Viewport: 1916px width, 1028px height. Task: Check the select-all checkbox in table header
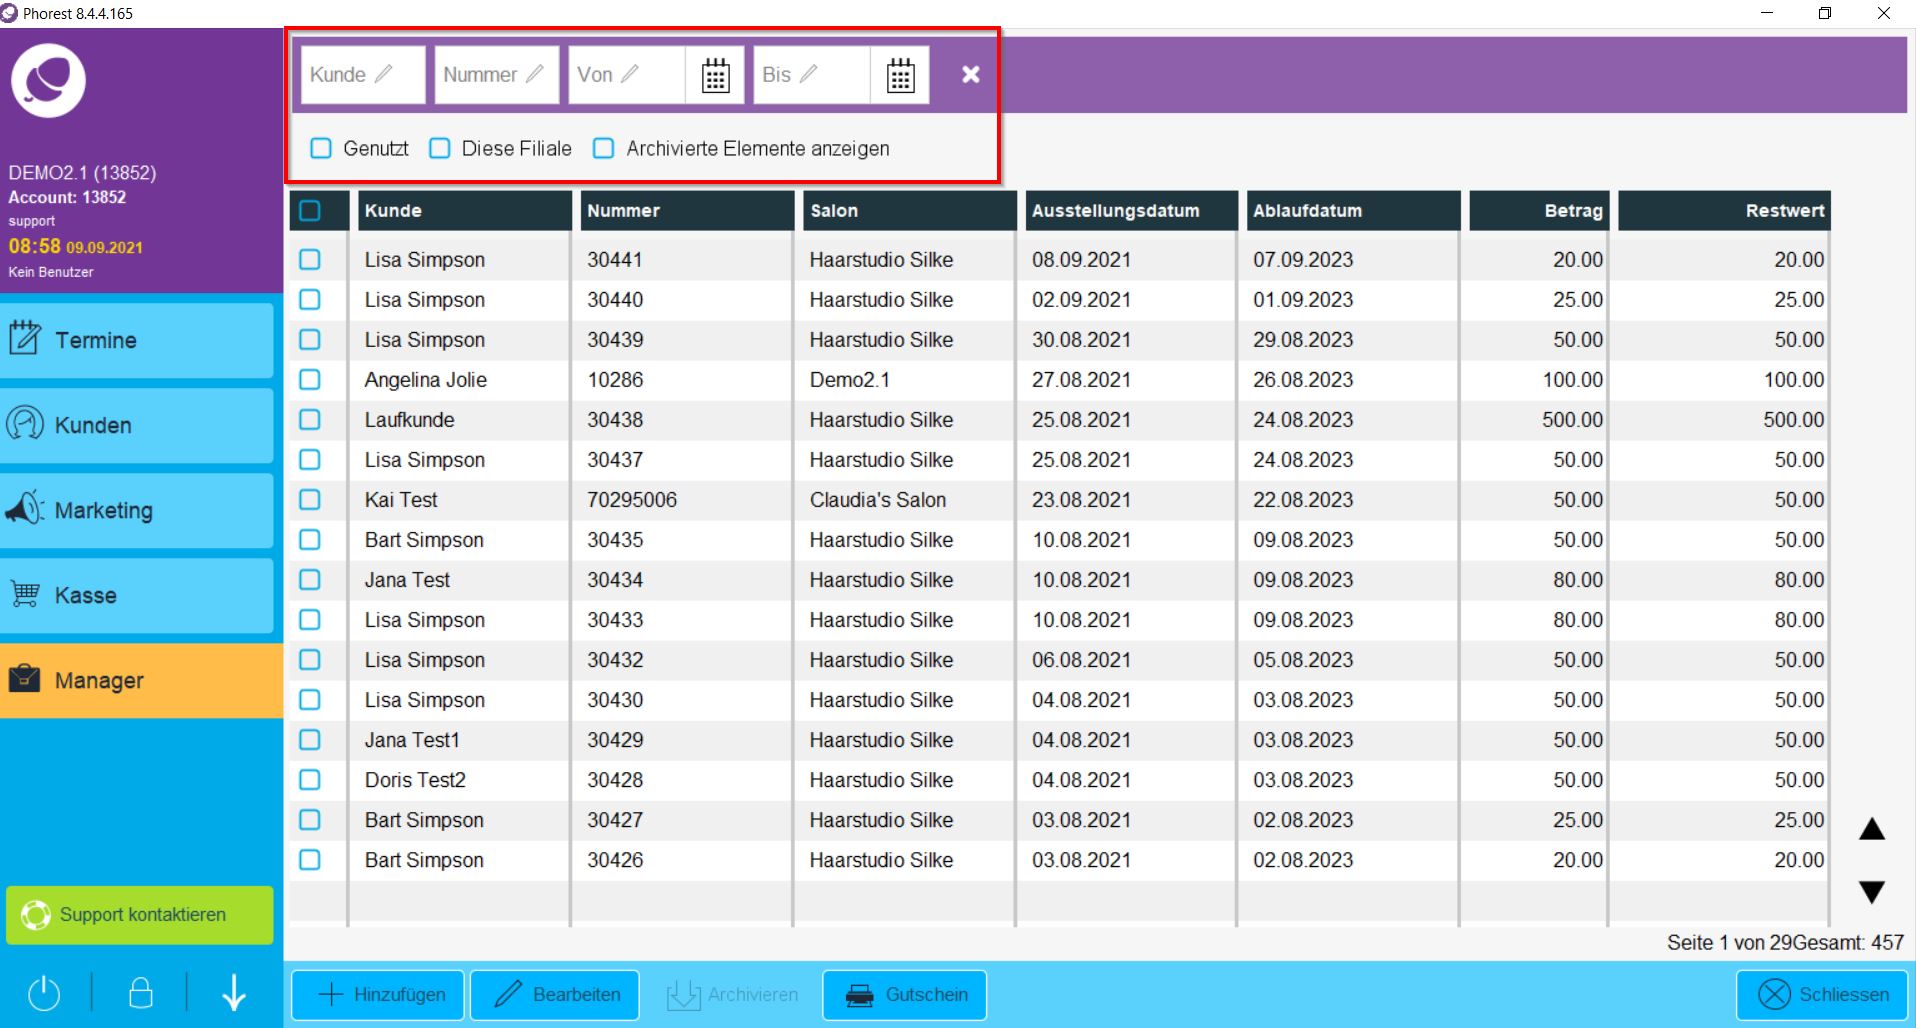pos(310,211)
